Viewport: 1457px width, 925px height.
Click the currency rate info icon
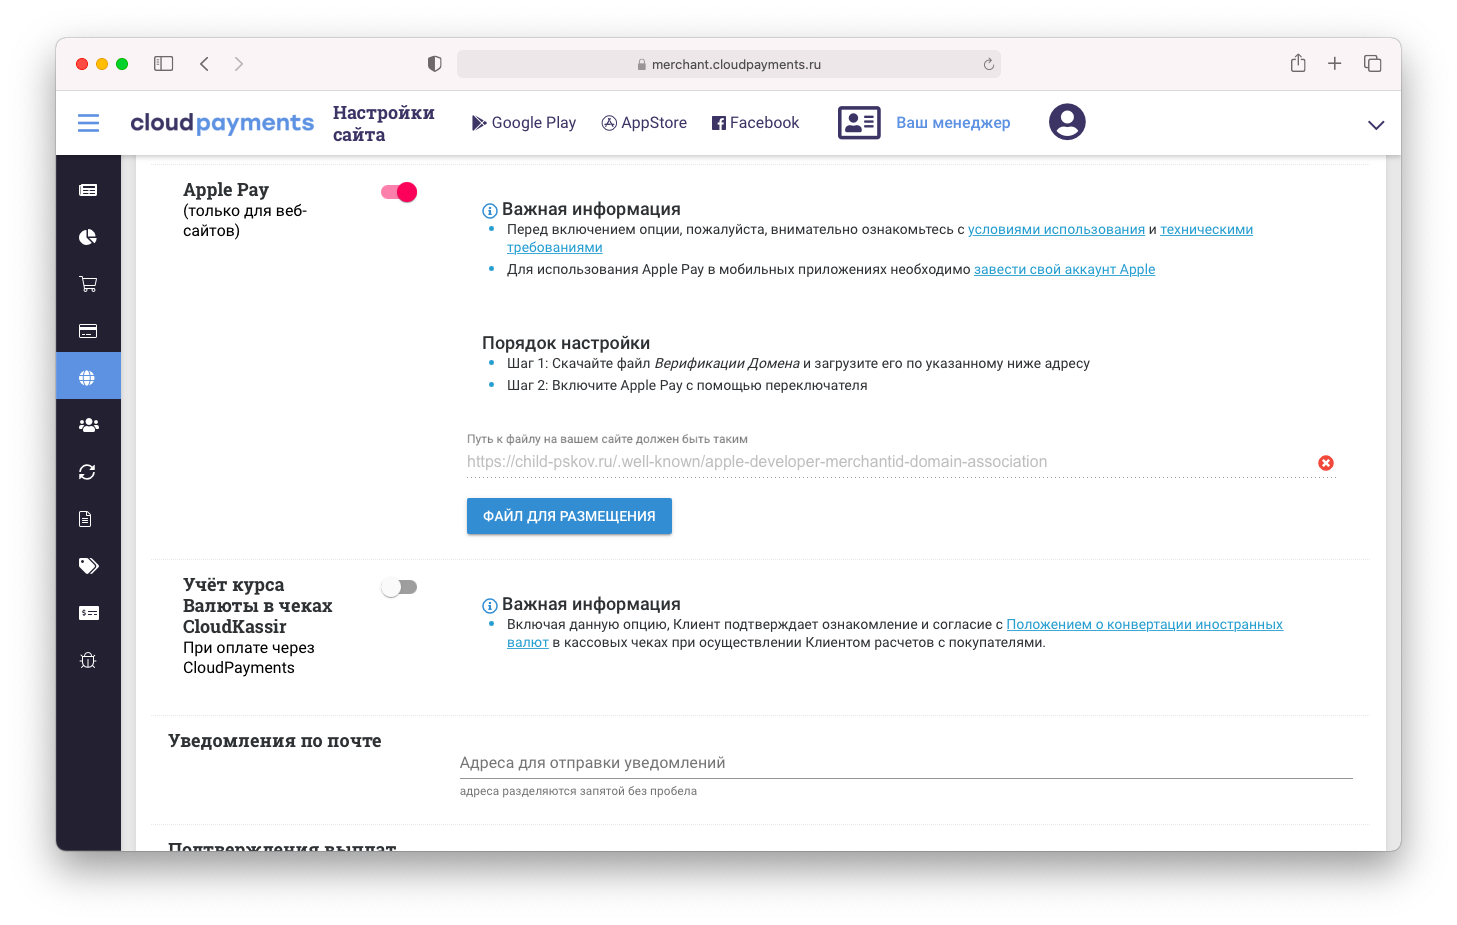490,606
